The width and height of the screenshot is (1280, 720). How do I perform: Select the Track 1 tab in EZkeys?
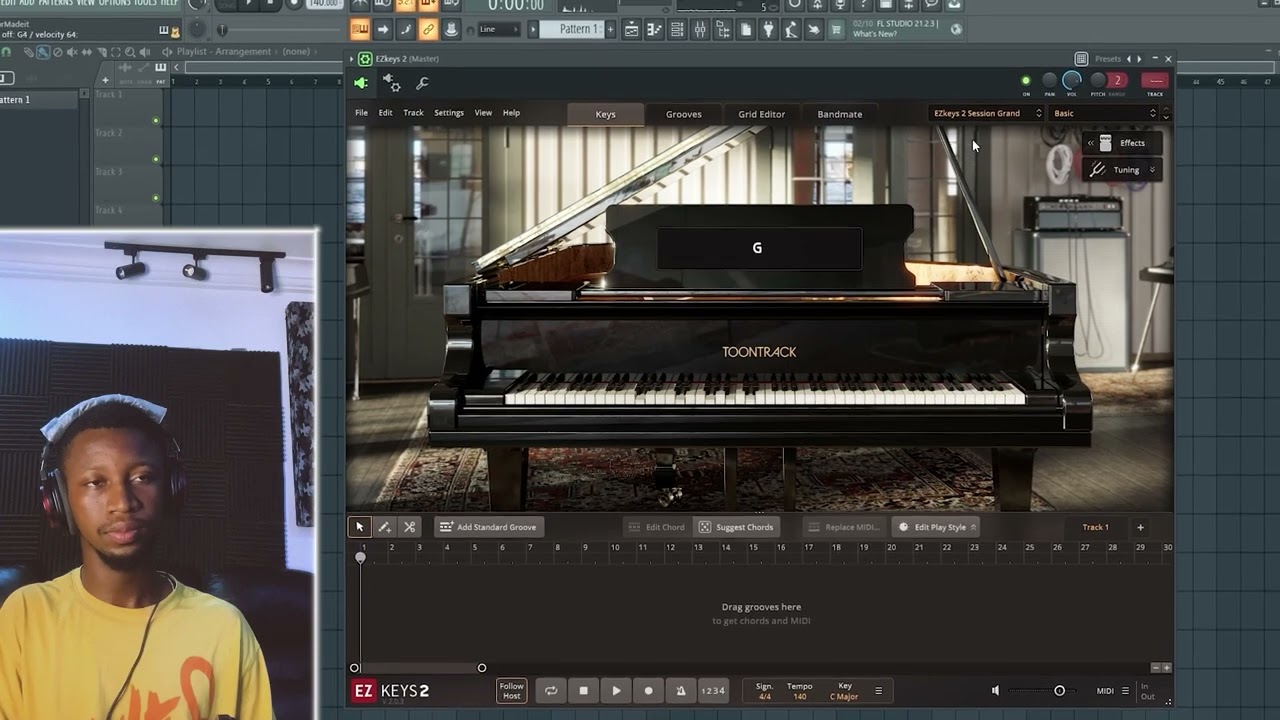coord(1095,527)
